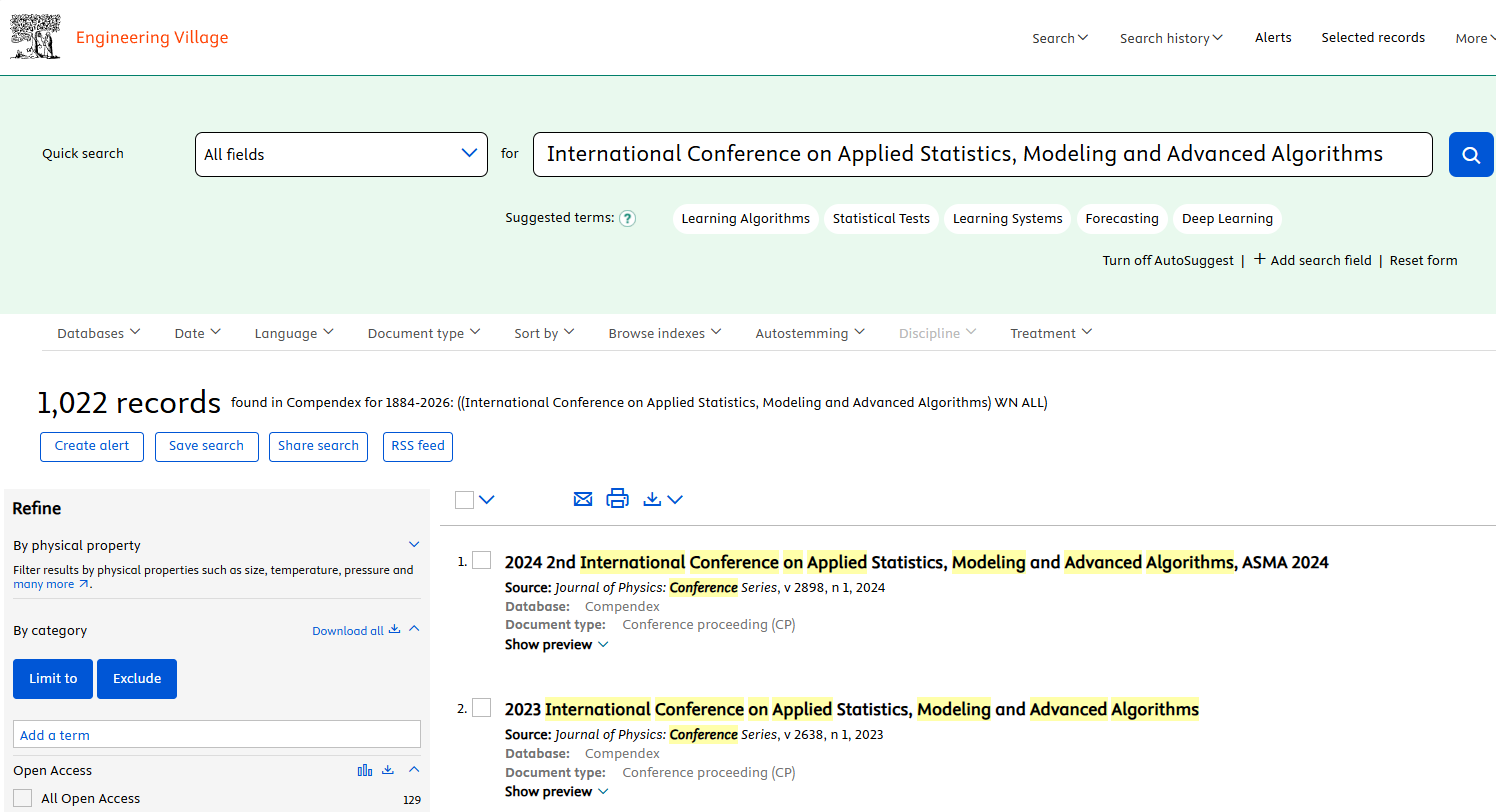The image size is (1496, 812).
Task: Open the Autostemming dropdown
Action: pyautogui.click(x=810, y=333)
